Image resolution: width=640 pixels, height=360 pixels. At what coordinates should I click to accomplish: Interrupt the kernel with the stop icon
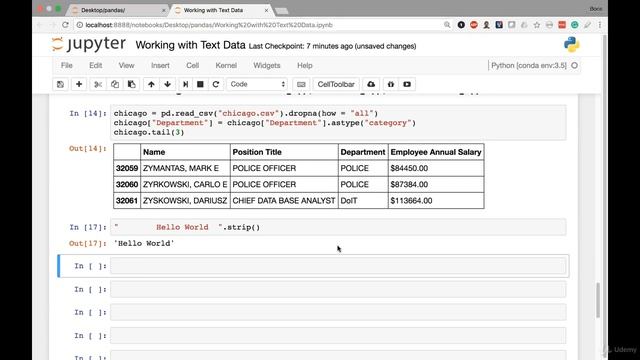tap(200, 84)
